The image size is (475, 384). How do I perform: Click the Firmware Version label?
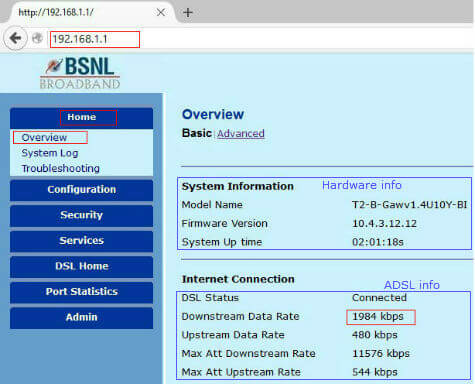(224, 223)
